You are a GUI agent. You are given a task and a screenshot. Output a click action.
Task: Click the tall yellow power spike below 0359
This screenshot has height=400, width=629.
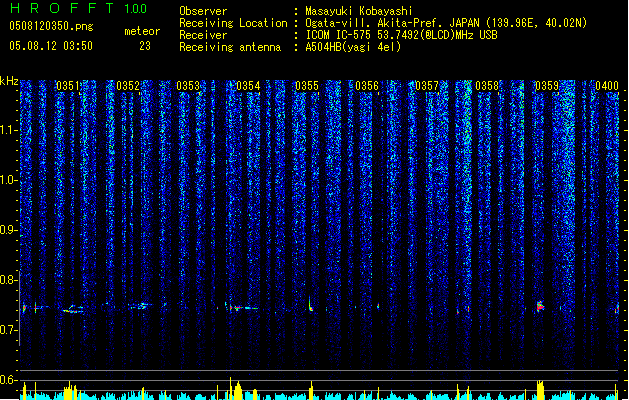click(540, 389)
